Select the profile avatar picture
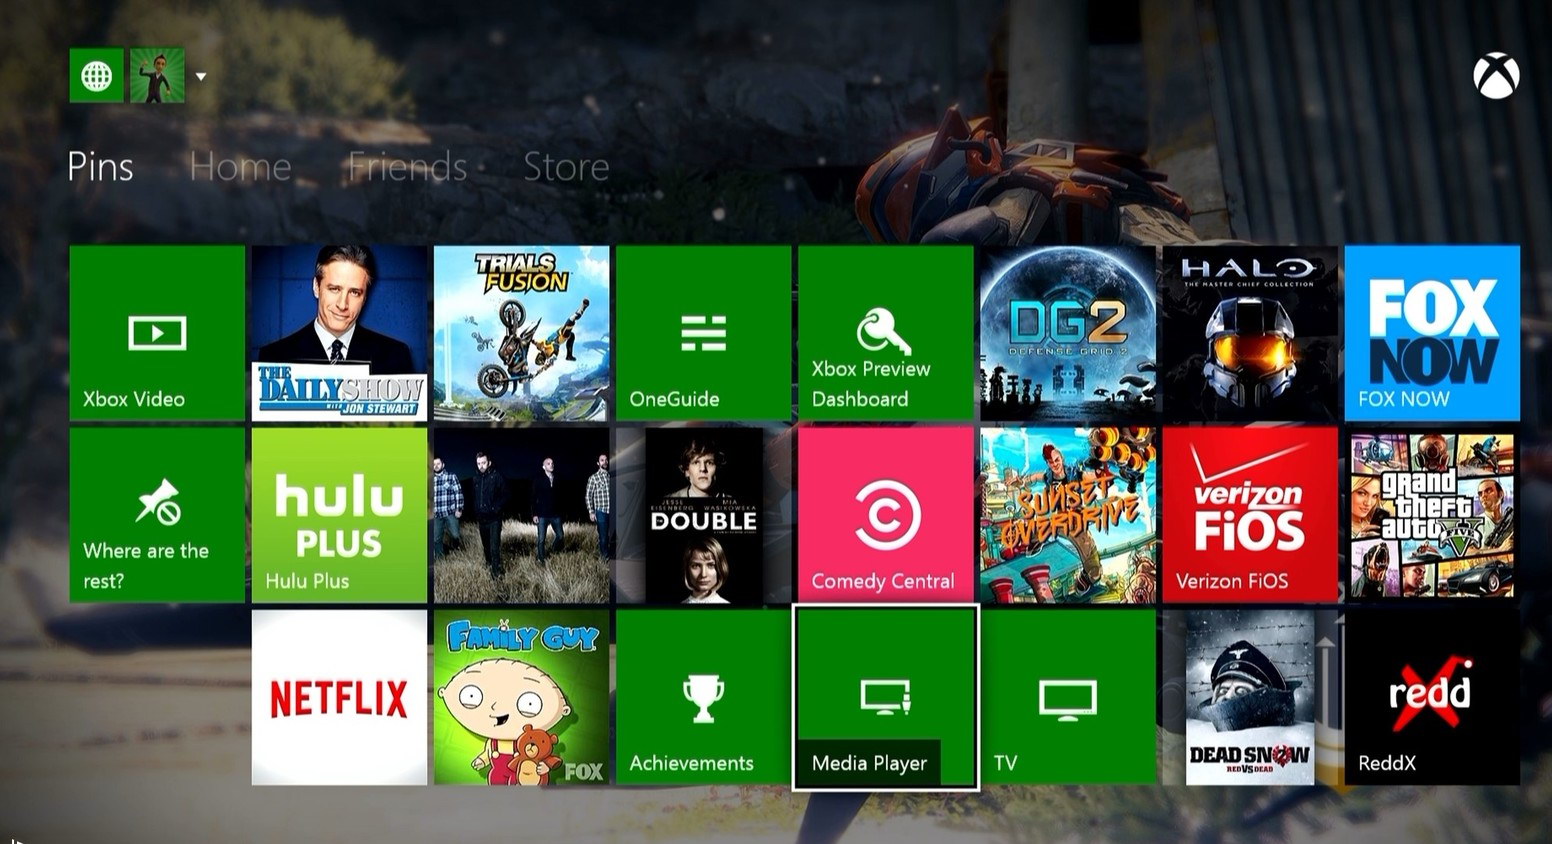This screenshot has height=844, width=1552. point(157,75)
